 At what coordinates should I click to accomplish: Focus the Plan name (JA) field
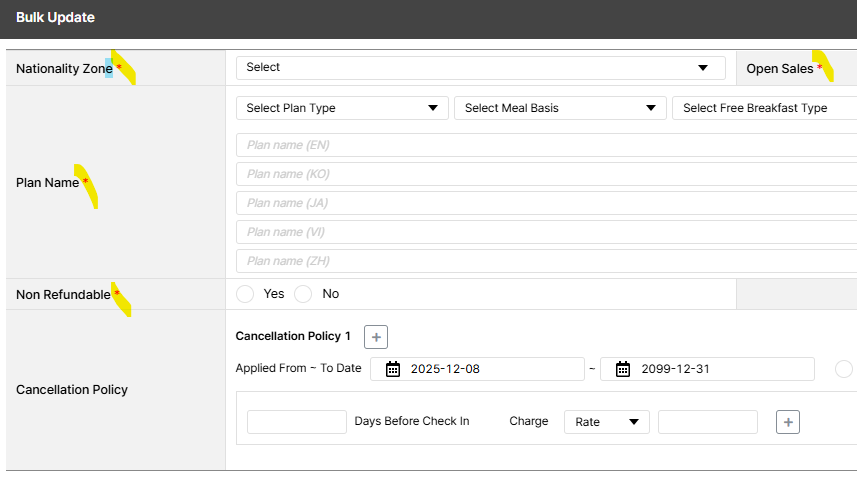coord(546,203)
